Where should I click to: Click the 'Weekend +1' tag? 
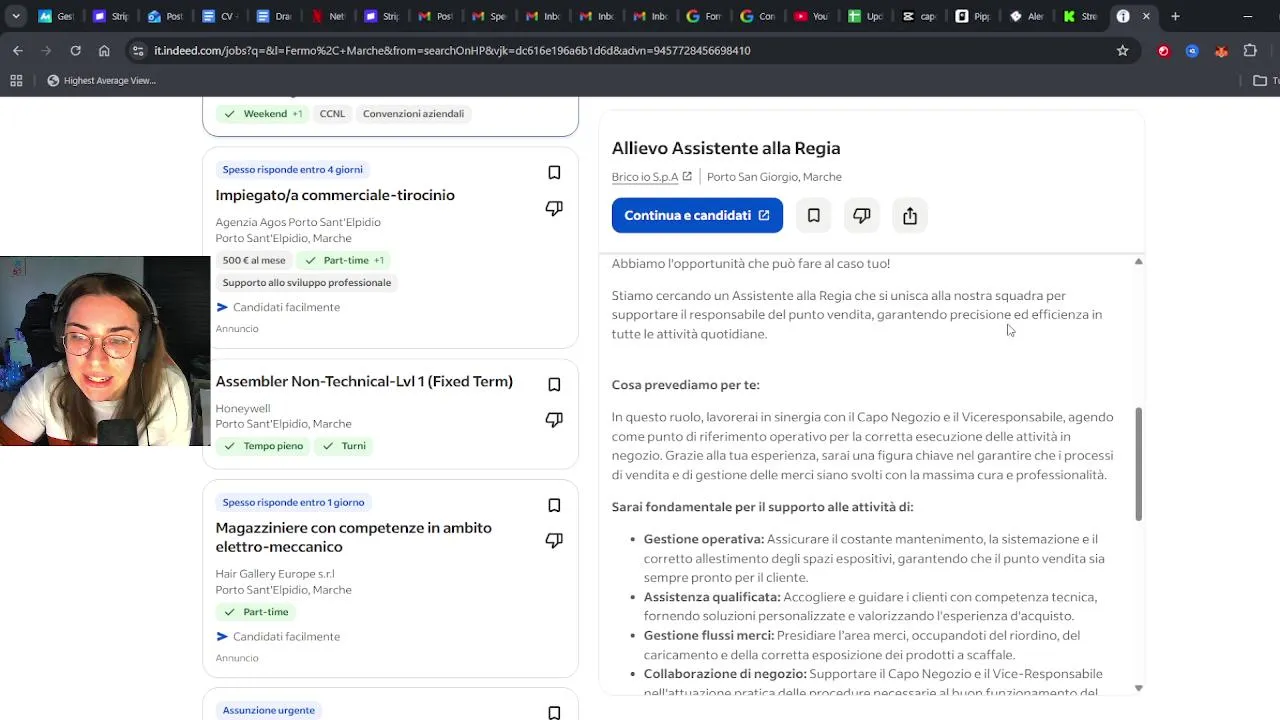pos(263,114)
